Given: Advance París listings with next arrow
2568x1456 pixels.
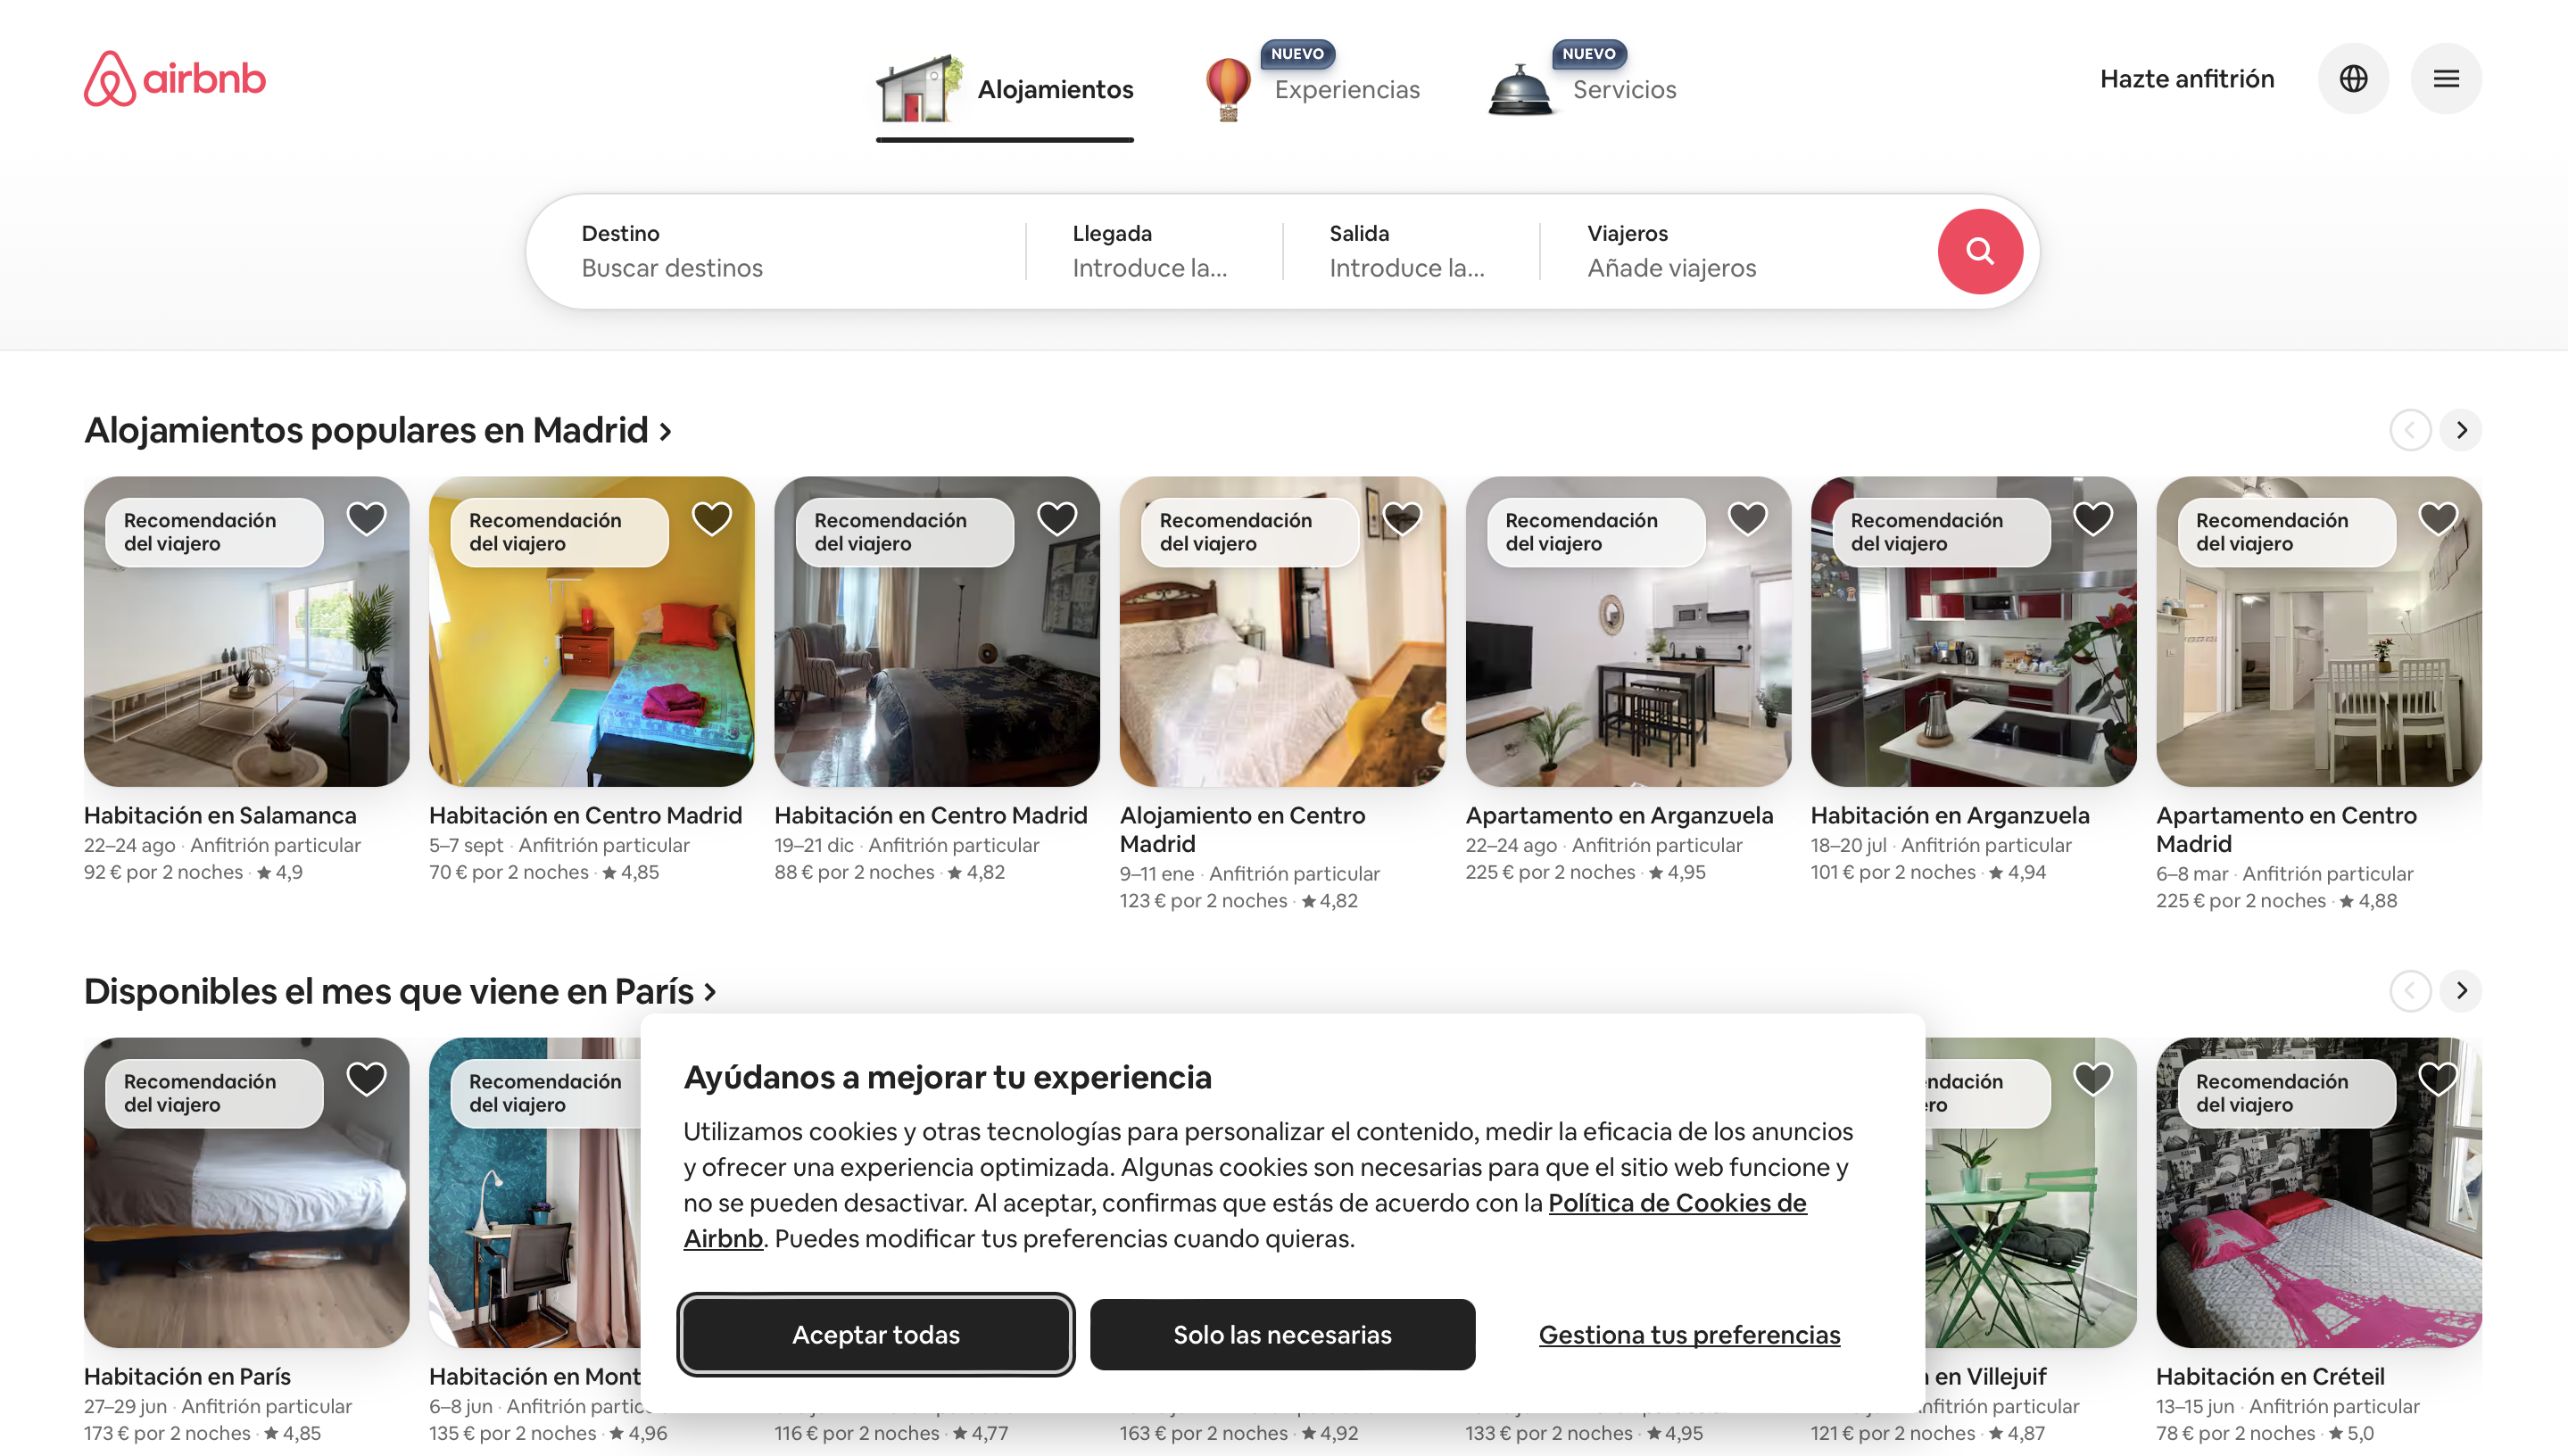Looking at the screenshot, I should click(2461, 991).
